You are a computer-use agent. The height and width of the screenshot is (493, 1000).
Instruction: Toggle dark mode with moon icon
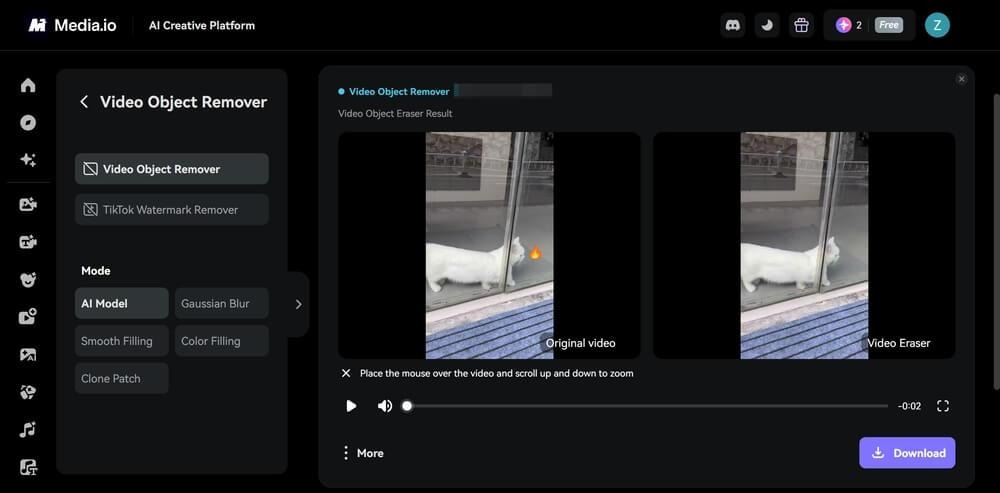pos(767,26)
